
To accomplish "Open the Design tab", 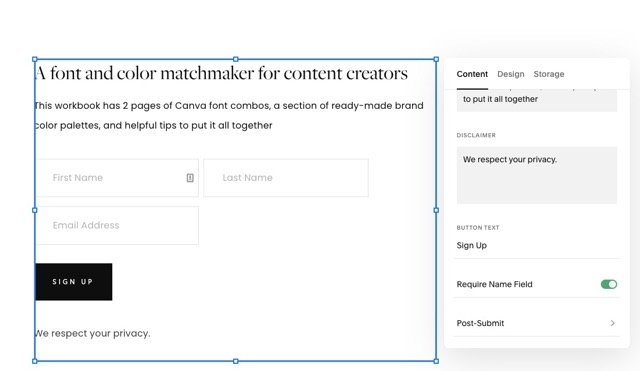I will coord(511,74).
